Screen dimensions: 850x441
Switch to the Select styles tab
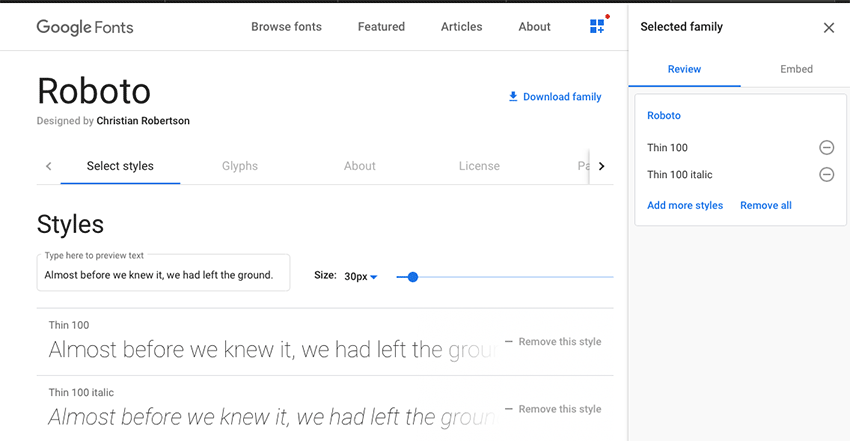120,166
